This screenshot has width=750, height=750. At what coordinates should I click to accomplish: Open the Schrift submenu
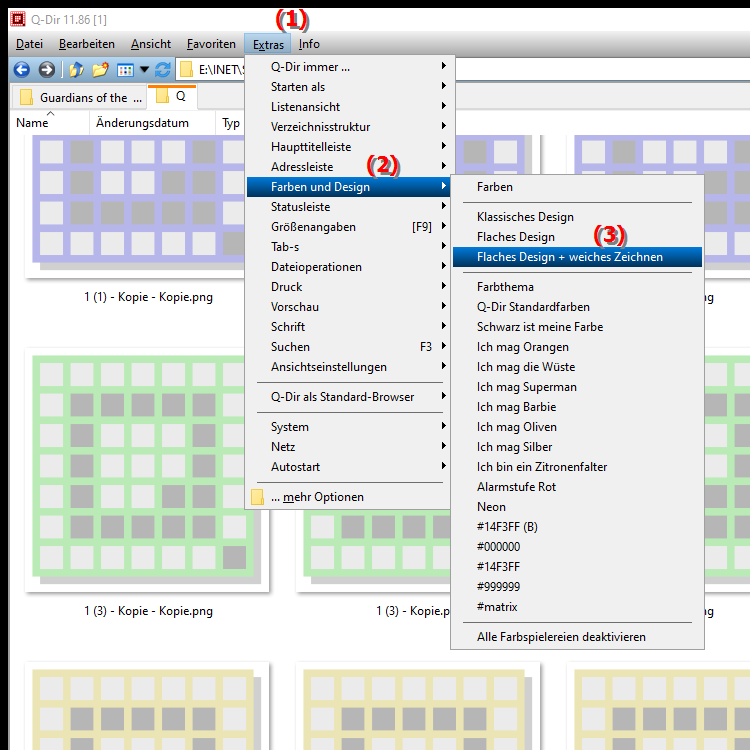click(348, 327)
